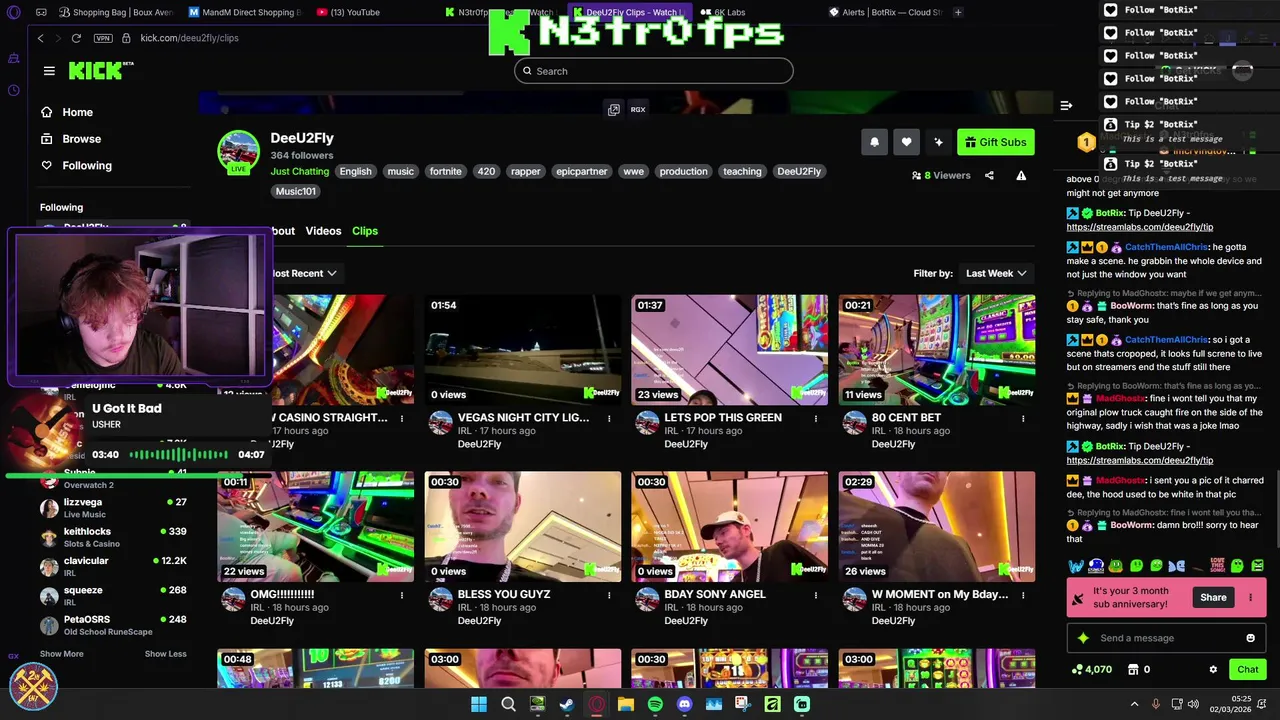Screen dimensions: 1280x720
Task: Open options for 80 CENT BET clip
Action: [x=1023, y=418]
